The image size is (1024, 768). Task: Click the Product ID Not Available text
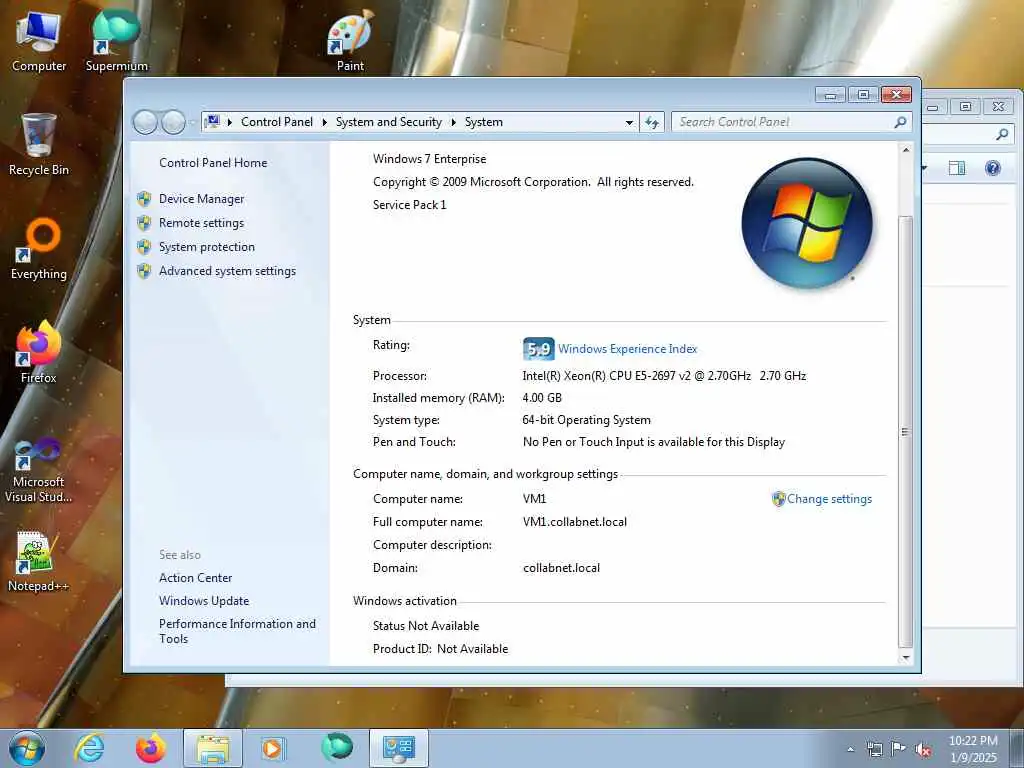pos(440,648)
